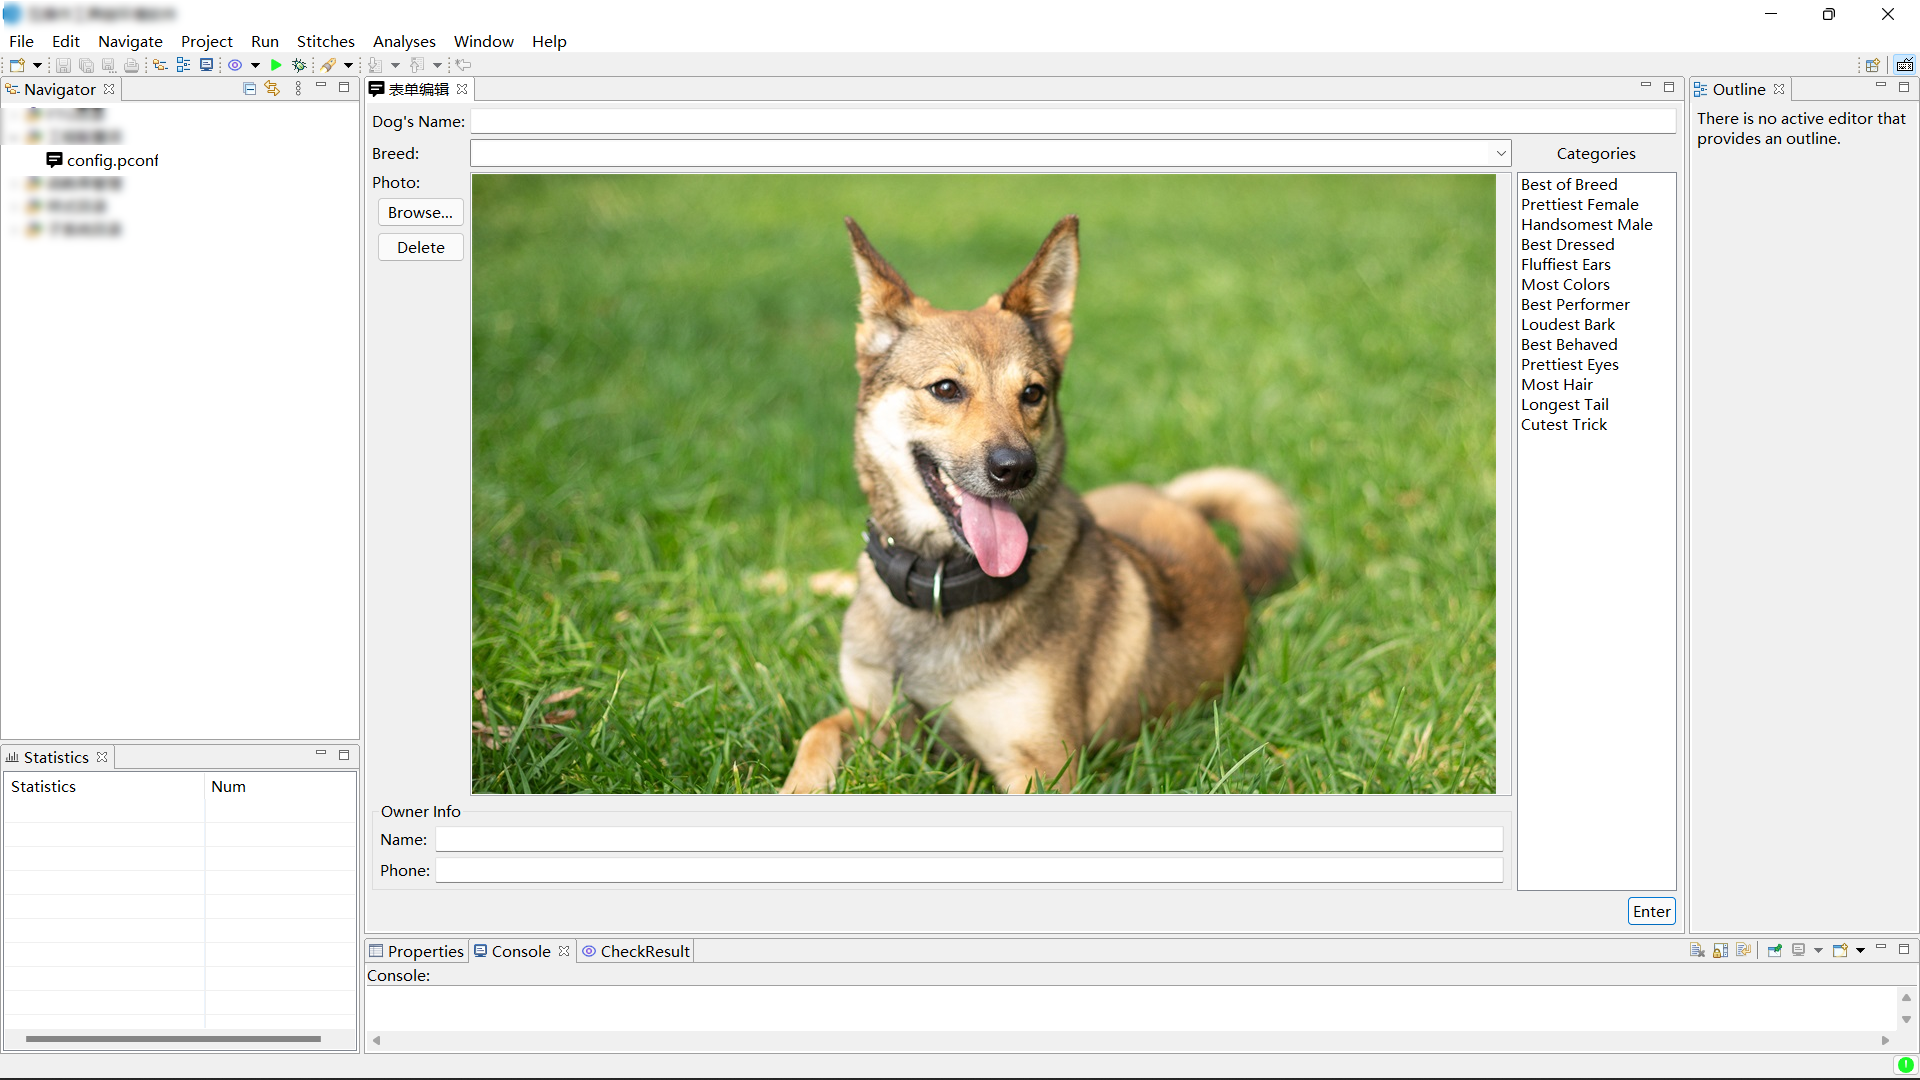This screenshot has height=1080, width=1920.
Task: Click the Save All toolbar icon
Action: (x=86, y=65)
